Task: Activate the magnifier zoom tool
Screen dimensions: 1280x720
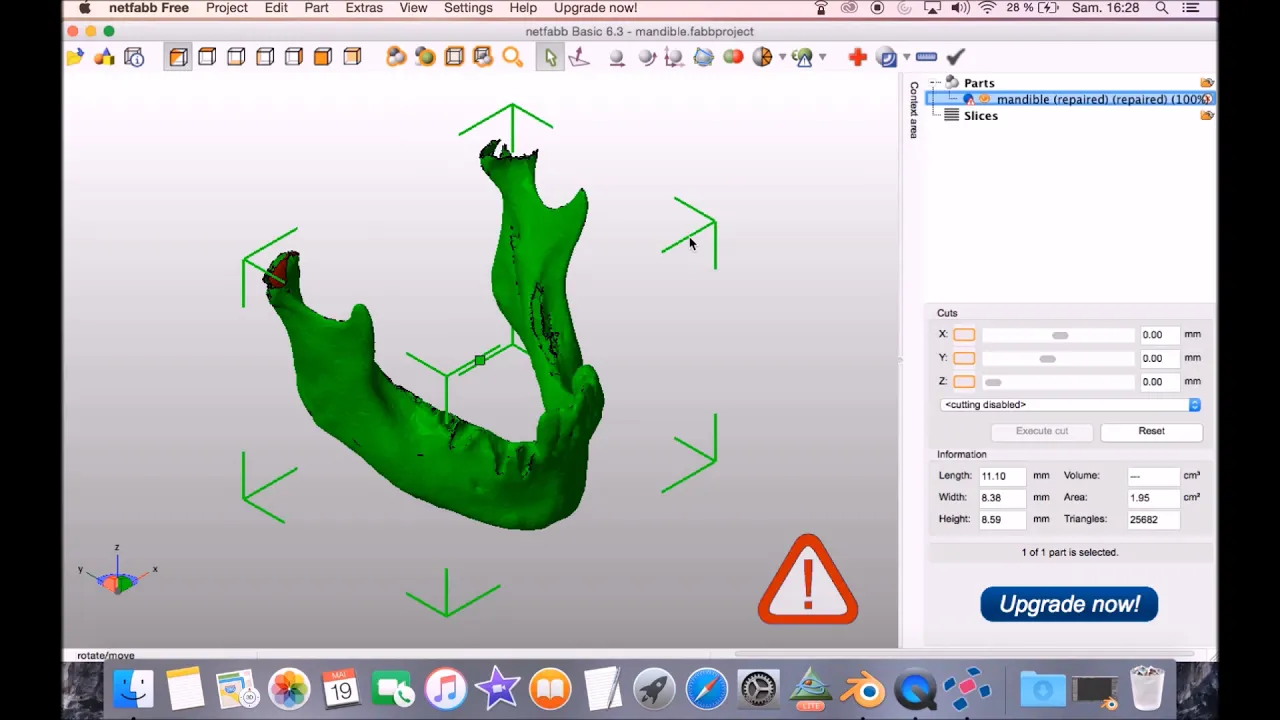Action: [x=512, y=57]
